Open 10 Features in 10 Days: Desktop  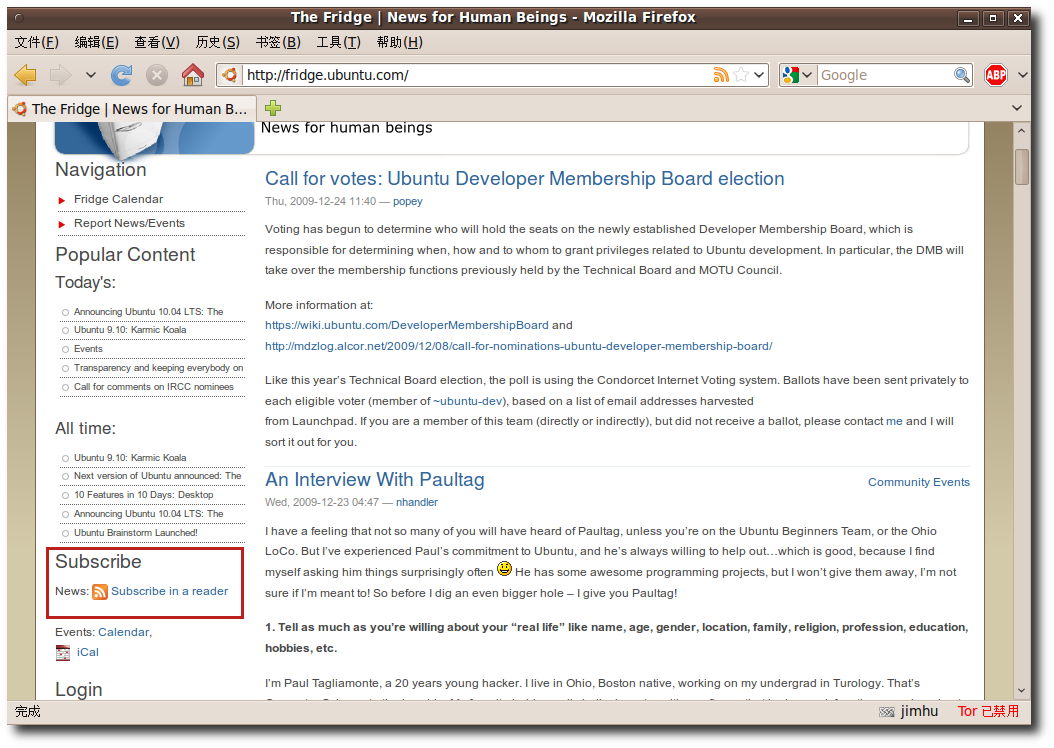pos(143,495)
